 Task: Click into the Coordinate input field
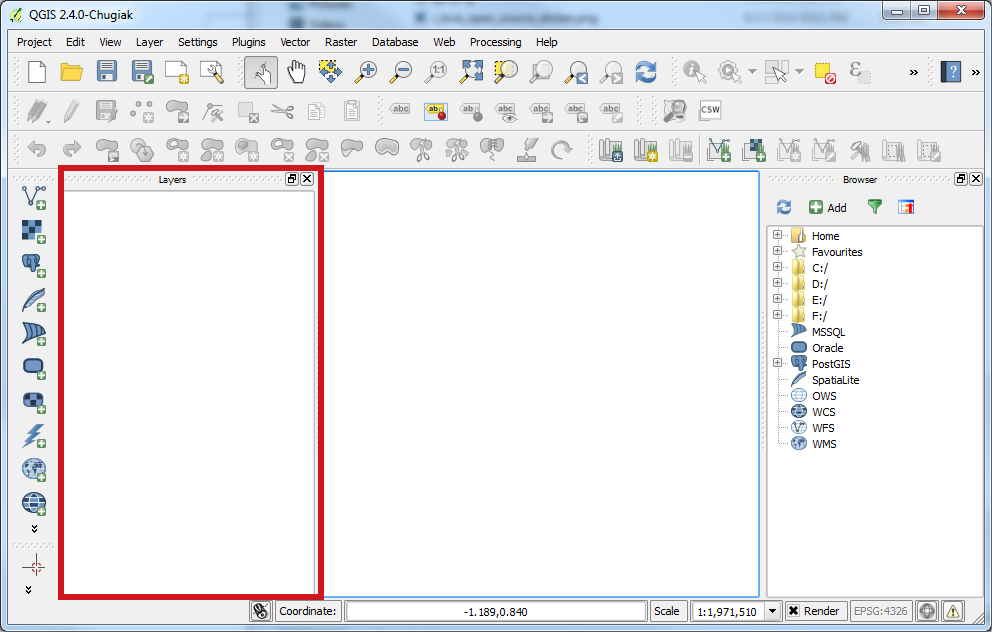click(x=496, y=611)
